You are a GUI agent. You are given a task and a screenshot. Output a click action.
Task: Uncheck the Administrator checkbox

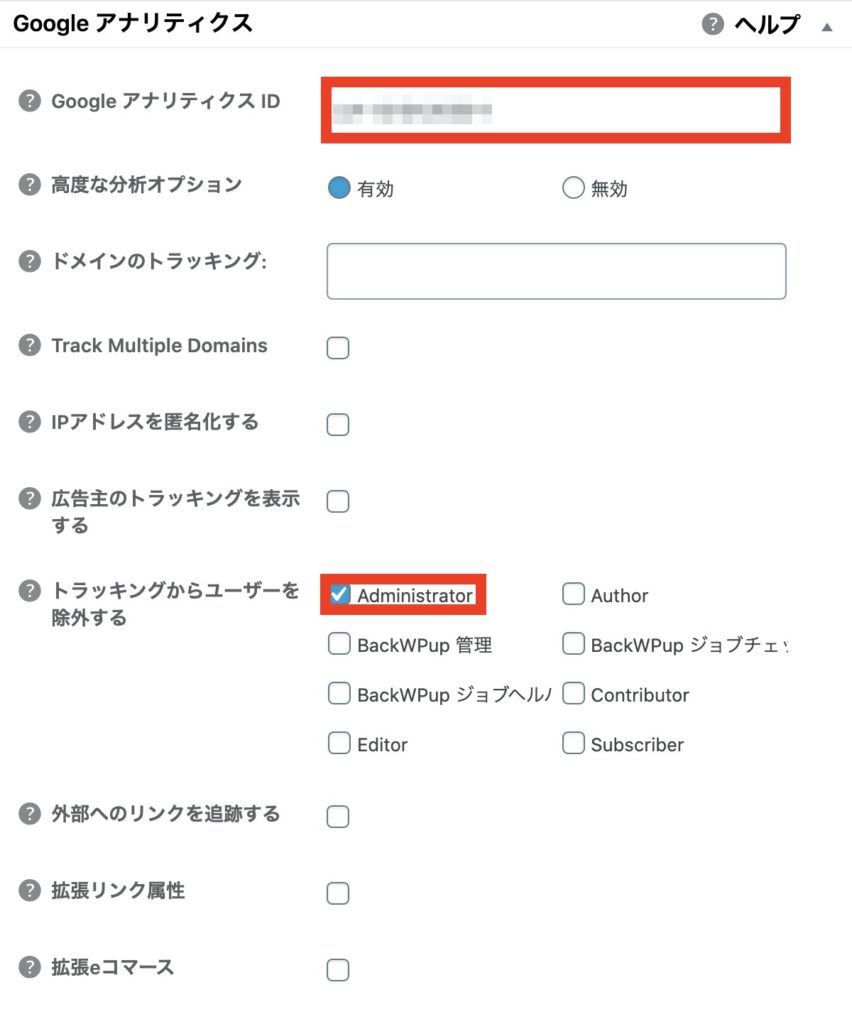click(x=339, y=594)
